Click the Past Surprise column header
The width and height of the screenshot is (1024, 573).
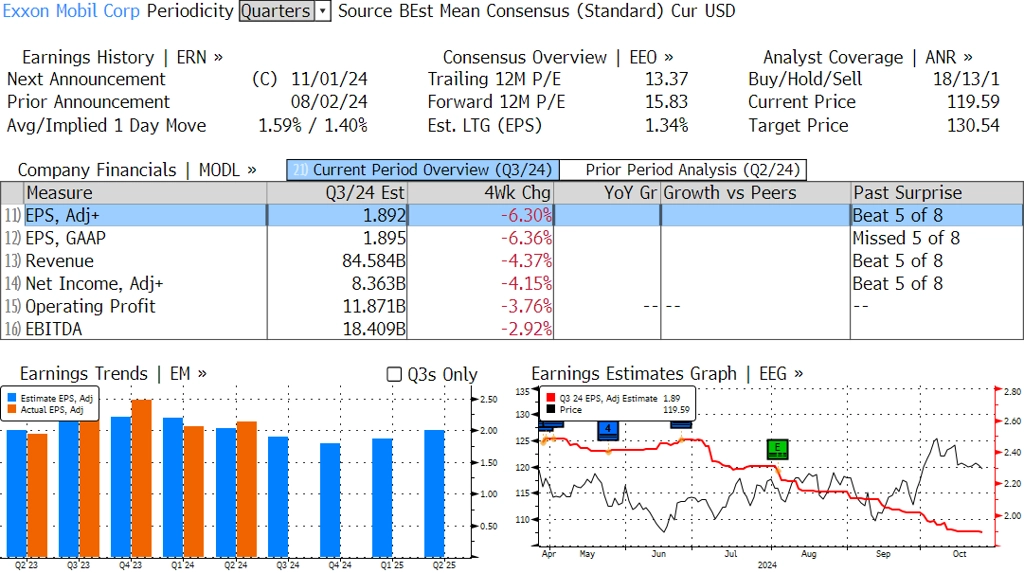point(937,193)
